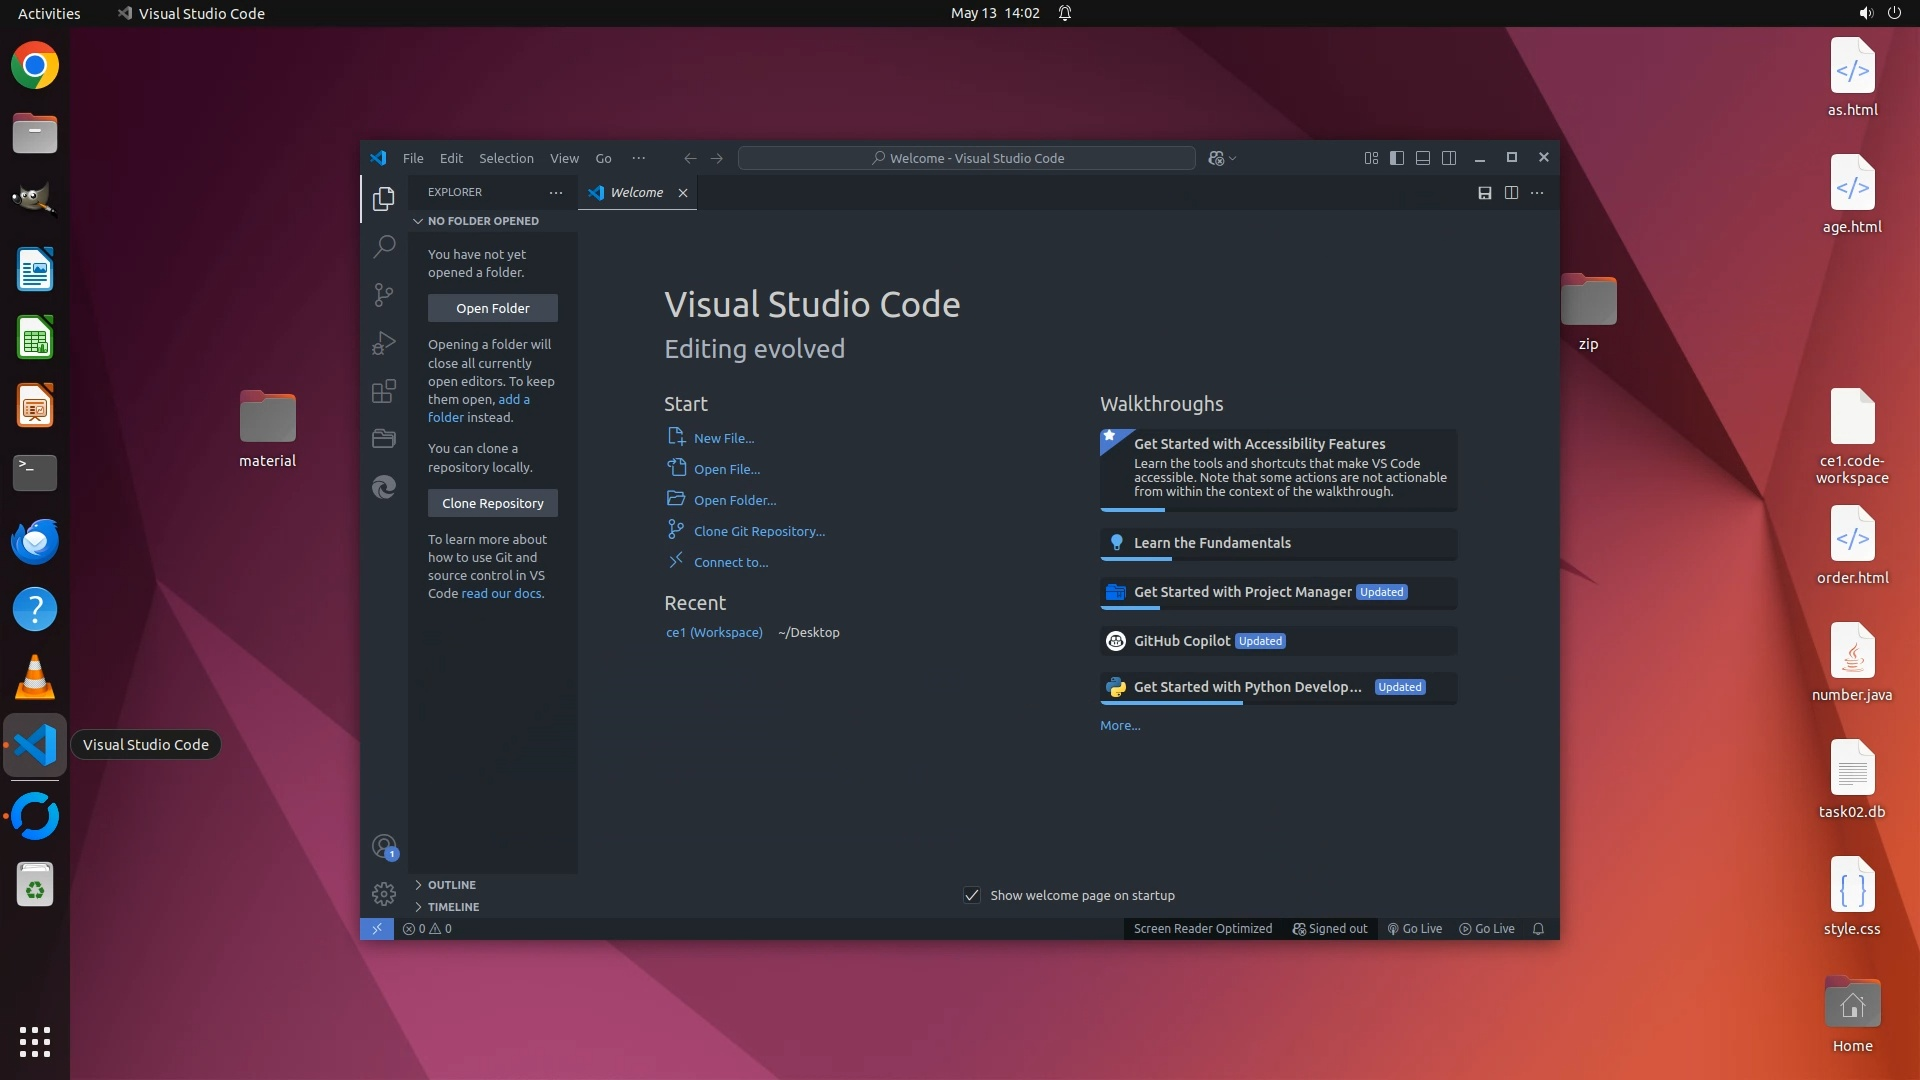Toggle the primary side bar layout icon
The width and height of the screenshot is (1920, 1080).
tap(1397, 158)
